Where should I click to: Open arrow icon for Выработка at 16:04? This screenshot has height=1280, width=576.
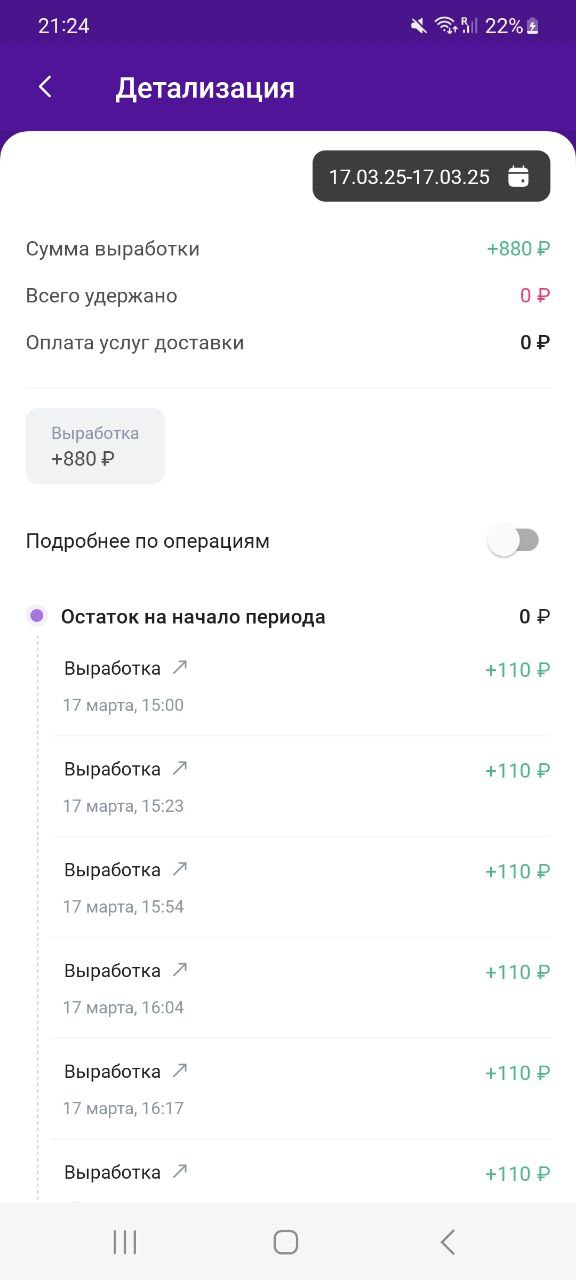coord(180,970)
